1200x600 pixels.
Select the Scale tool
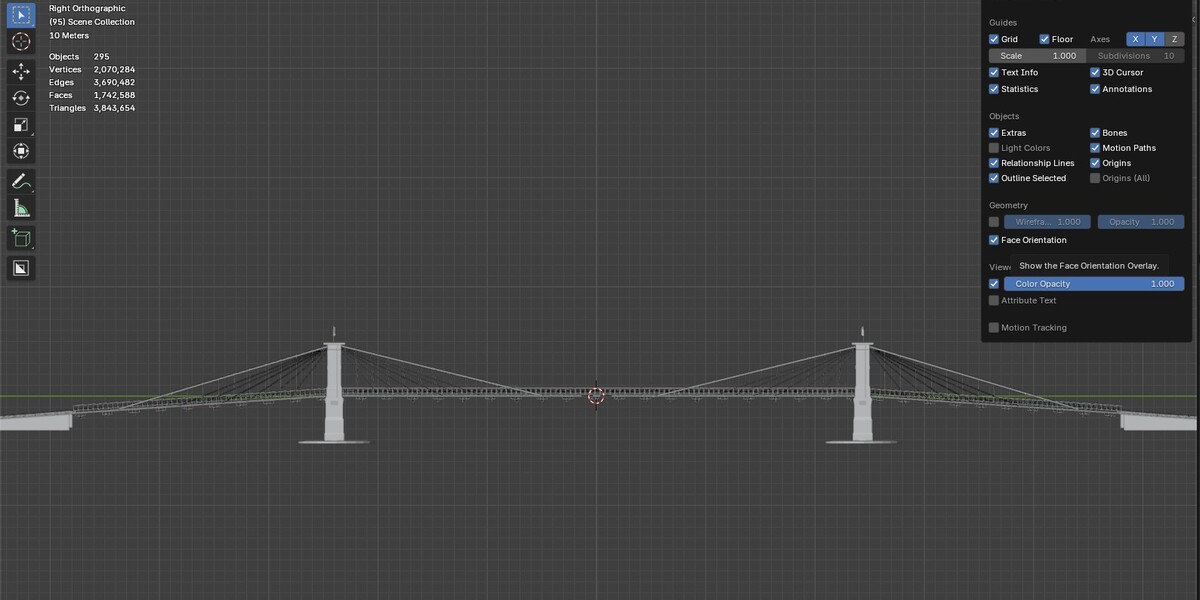(x=21, y=125)
